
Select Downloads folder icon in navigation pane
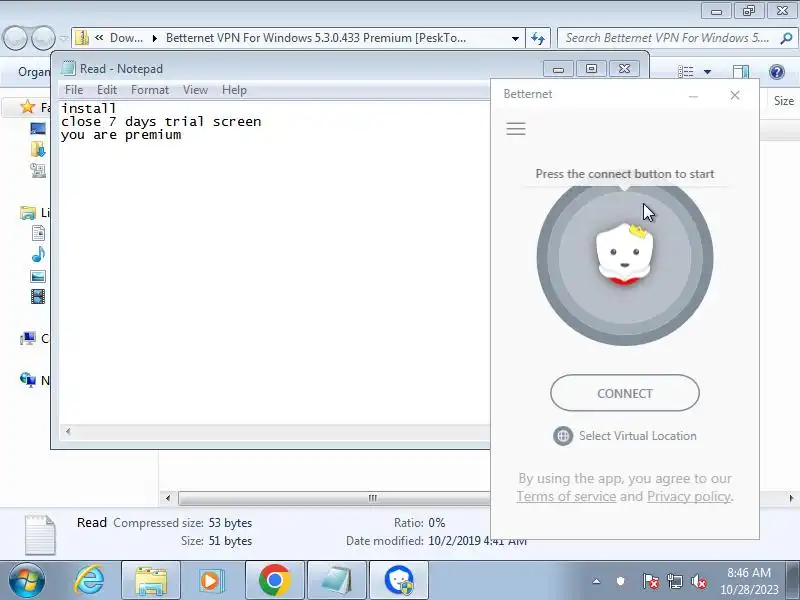(38, 149)
